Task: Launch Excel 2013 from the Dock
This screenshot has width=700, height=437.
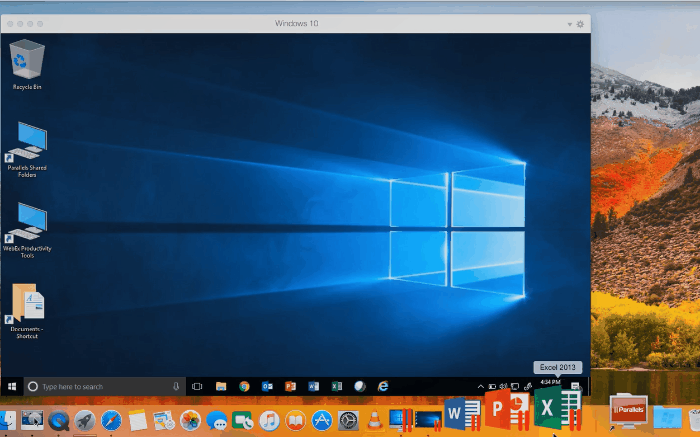Action: tap(558, 408)
